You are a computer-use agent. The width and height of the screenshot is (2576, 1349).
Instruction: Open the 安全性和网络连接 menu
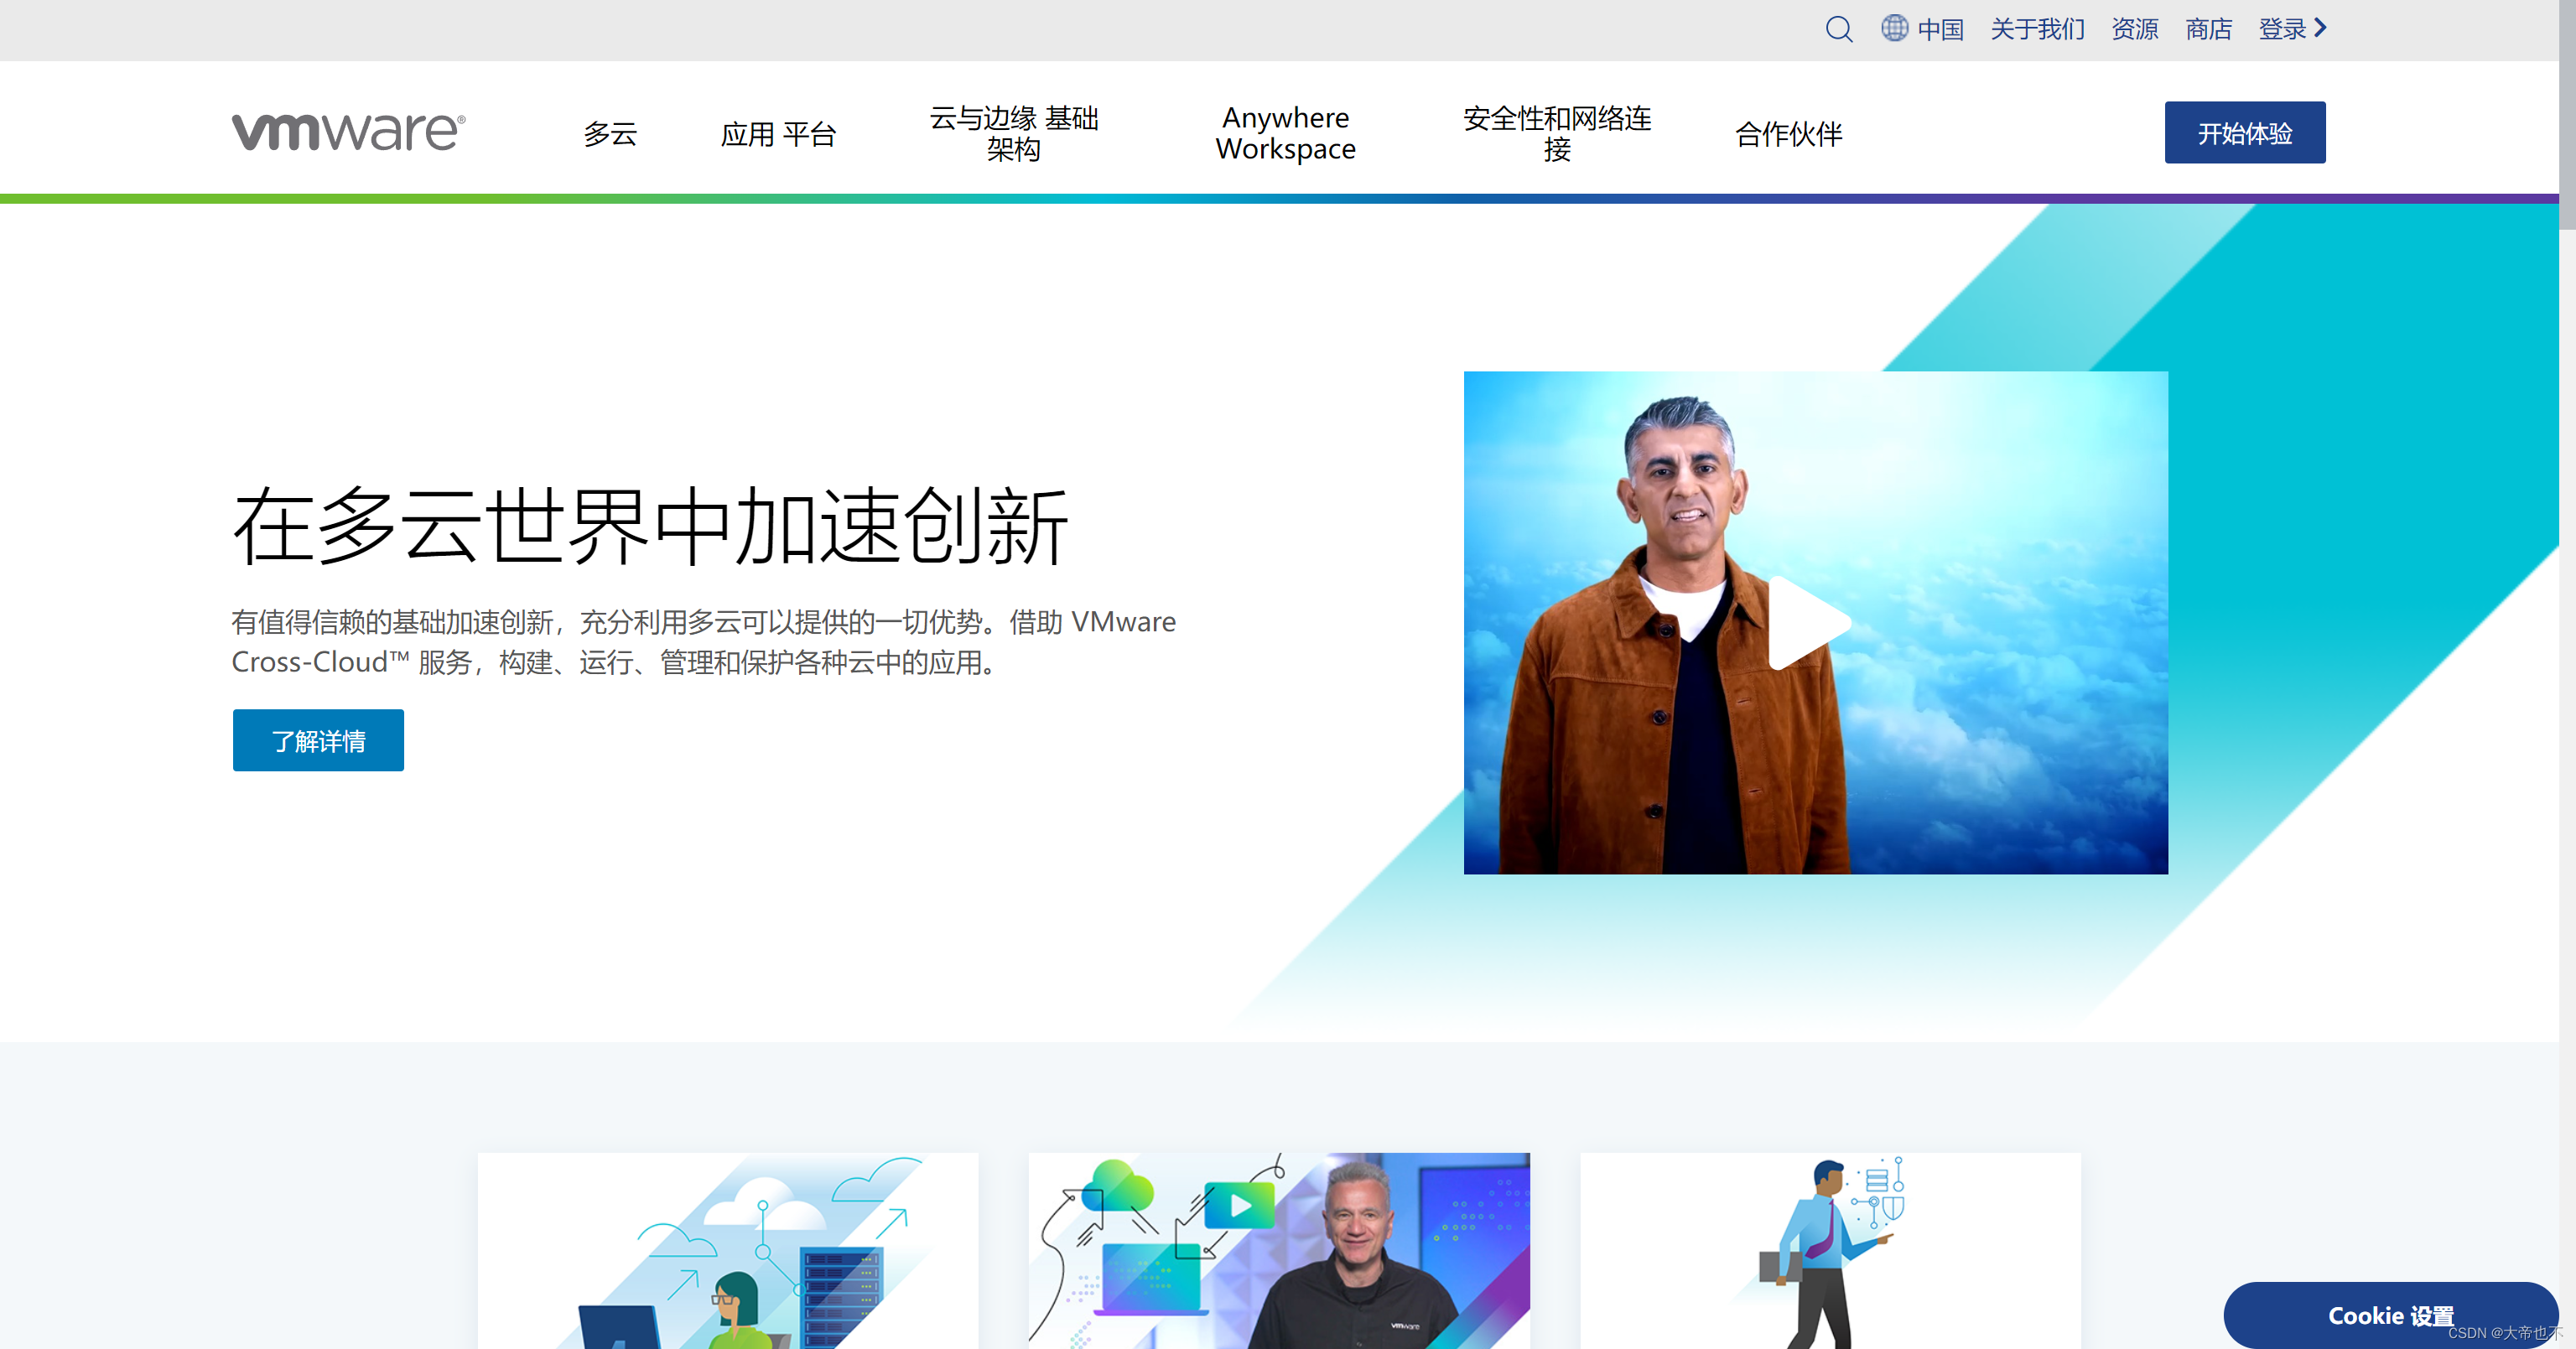pyautogui.click(x=1557, y=133)
